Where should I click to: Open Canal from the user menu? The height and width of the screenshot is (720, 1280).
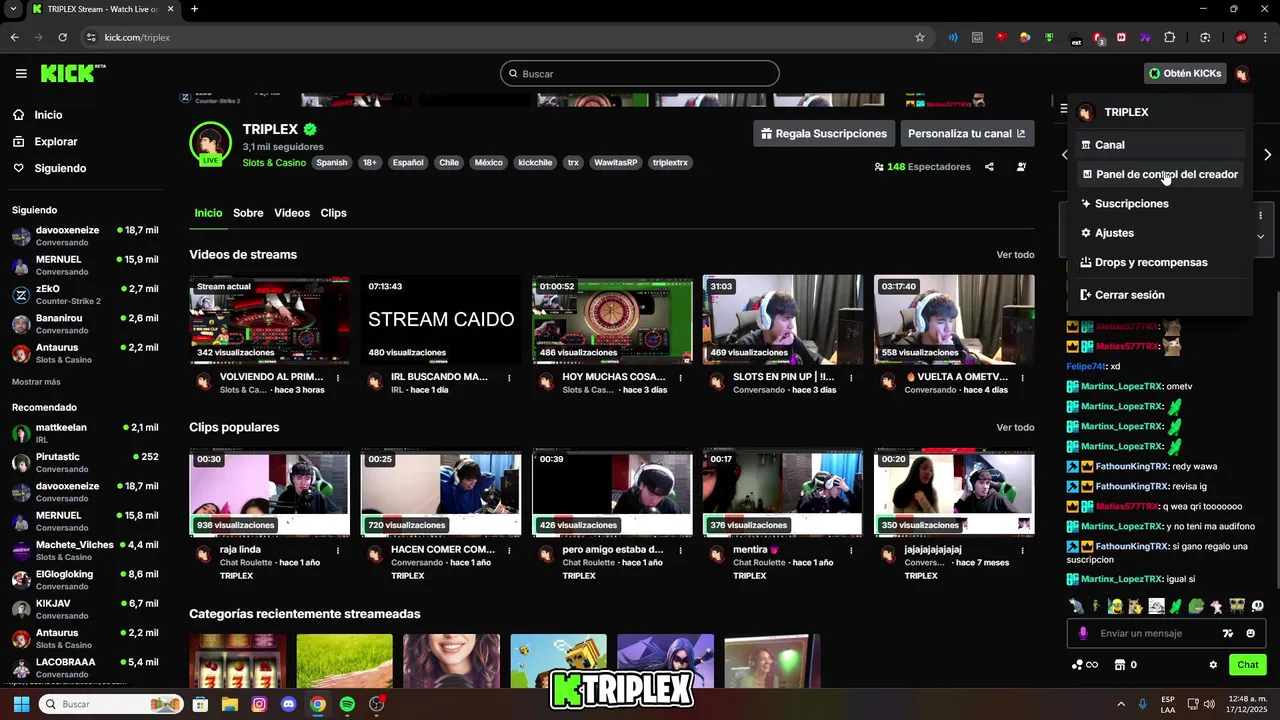[x=1160, y=145]
